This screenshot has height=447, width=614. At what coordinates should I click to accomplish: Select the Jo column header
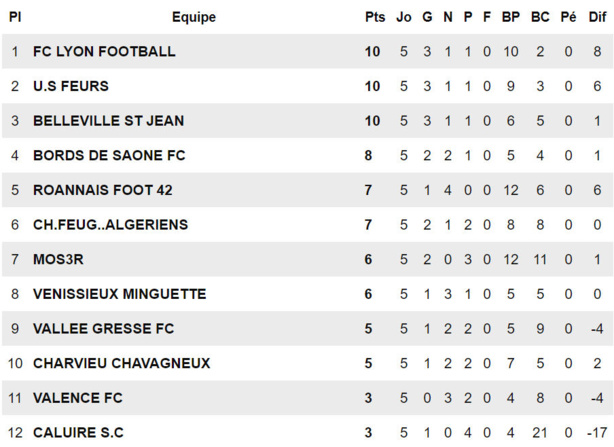point(404,17)
